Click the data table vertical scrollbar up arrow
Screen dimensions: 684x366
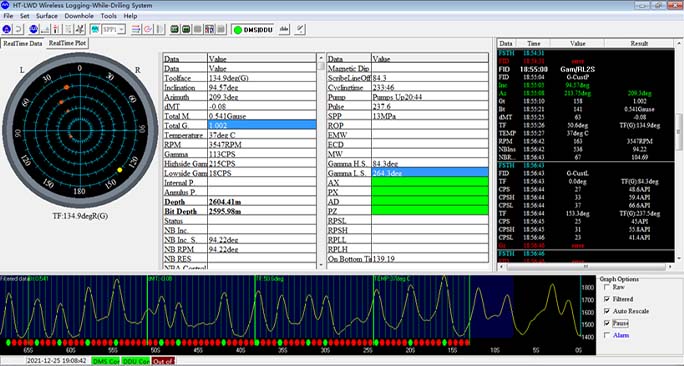[321, 58]
